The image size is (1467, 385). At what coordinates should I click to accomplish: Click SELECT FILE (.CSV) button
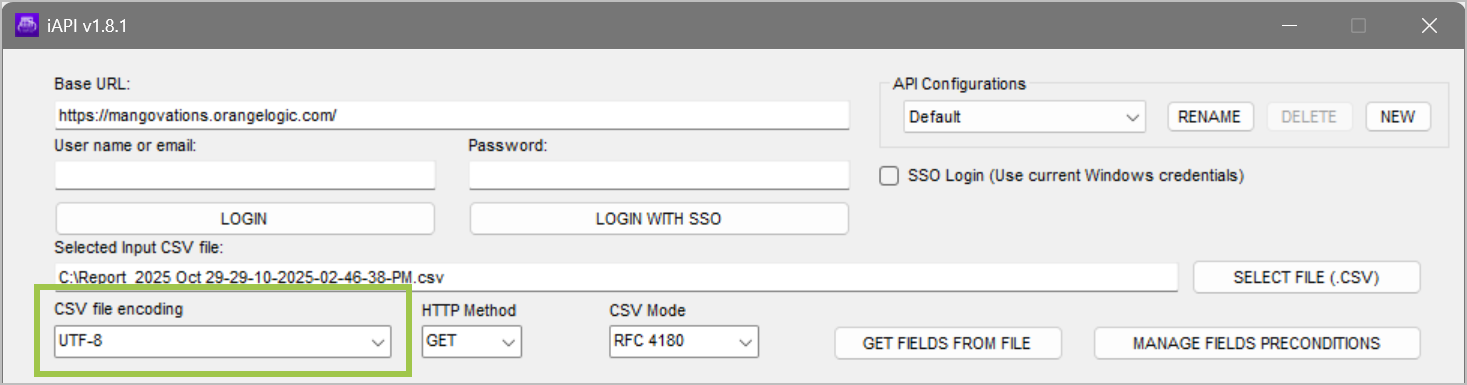coord(1307,277)
